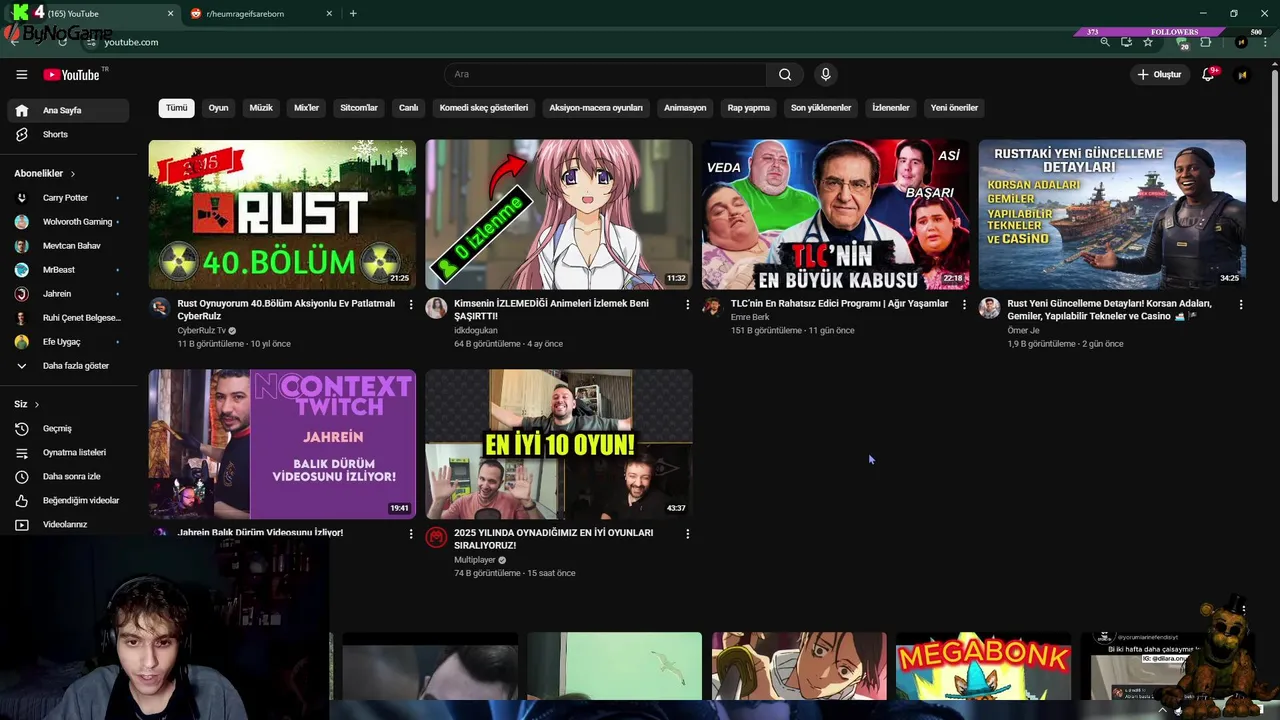Screen dimensions: 1280x720
Task: Open Carry Potter subscription channel
Action: pyautogui.click(x=69, y=198)
